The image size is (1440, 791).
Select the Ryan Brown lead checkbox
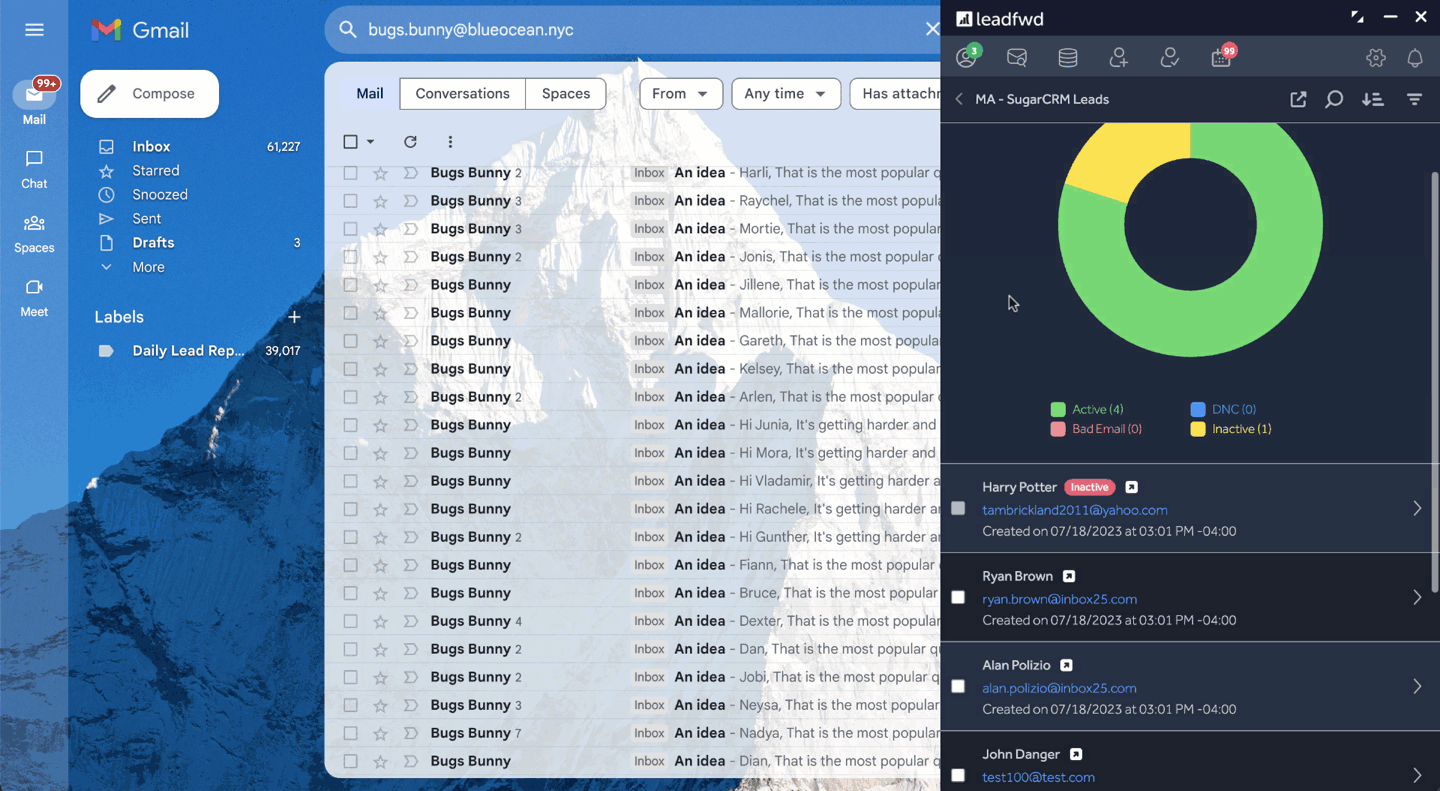pos(958,597)
